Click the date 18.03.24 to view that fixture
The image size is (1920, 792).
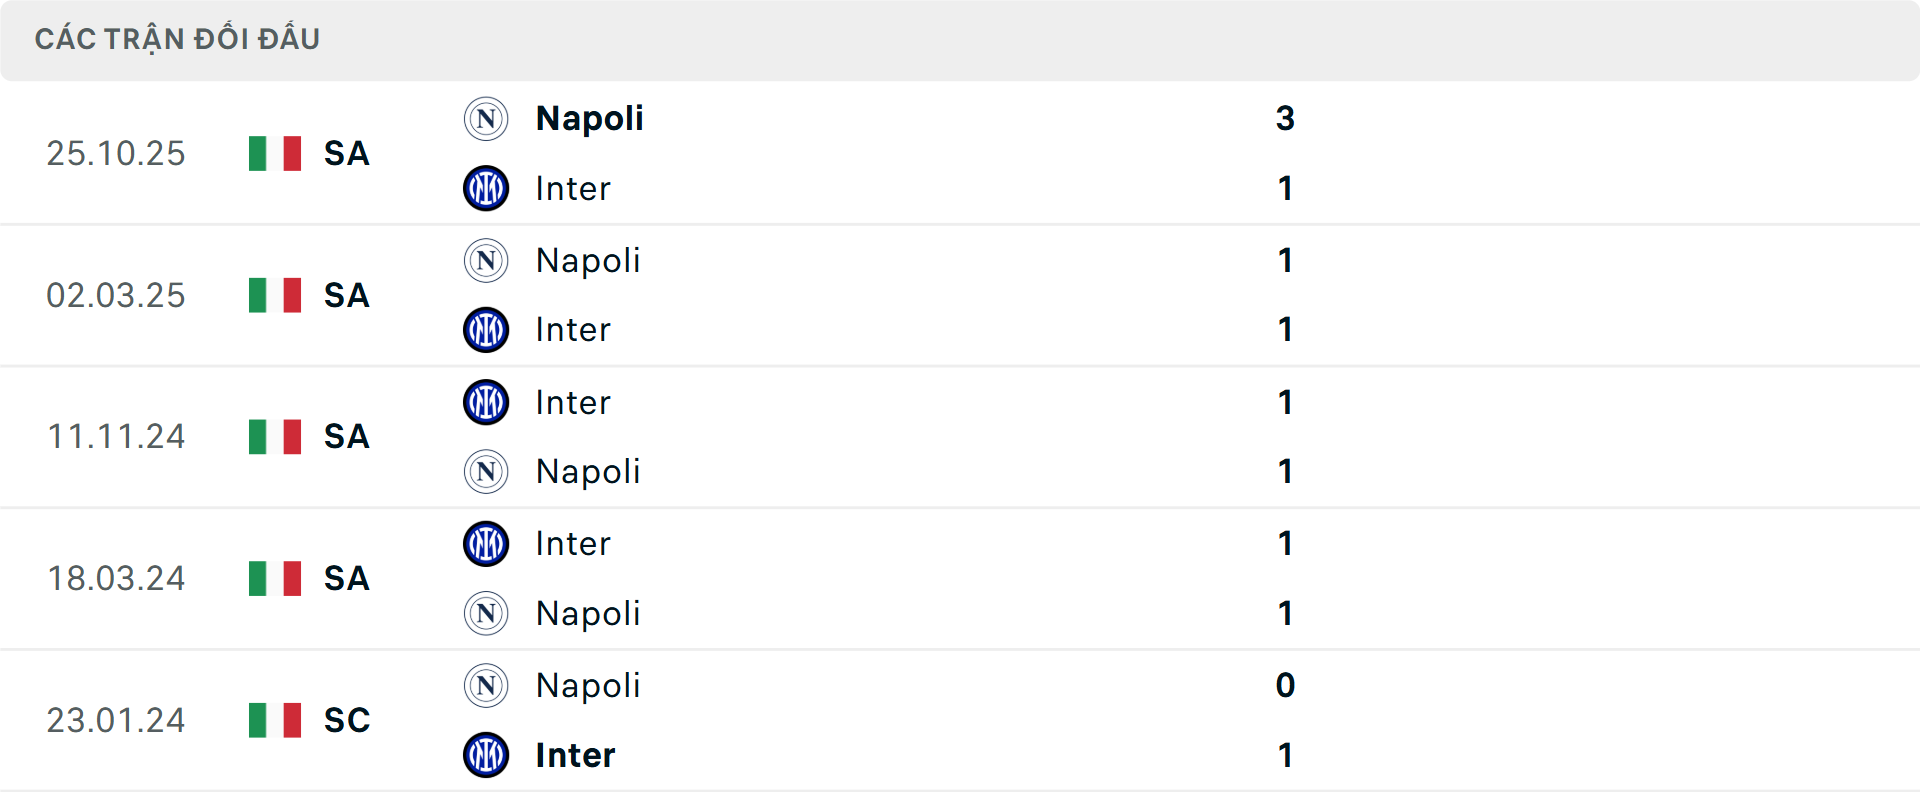pos(116,578)
